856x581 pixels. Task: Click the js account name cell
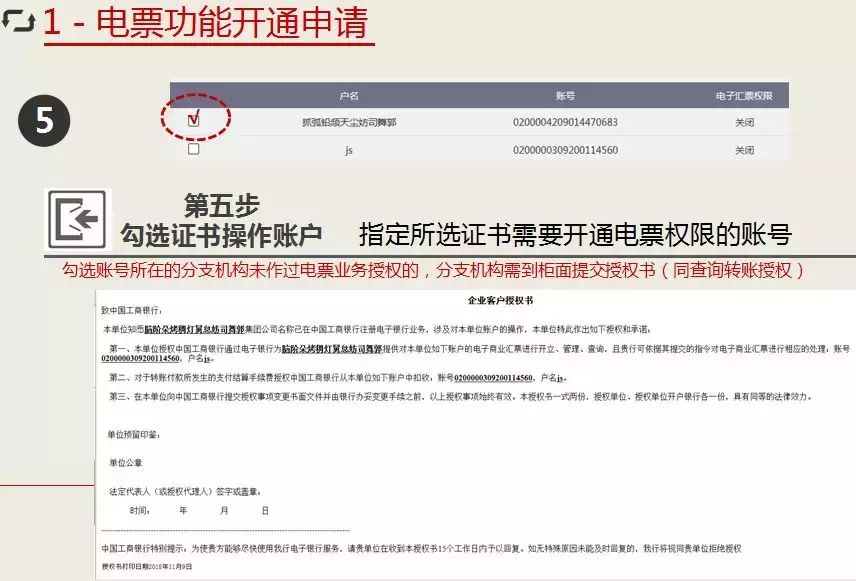(x=349, y=150)
